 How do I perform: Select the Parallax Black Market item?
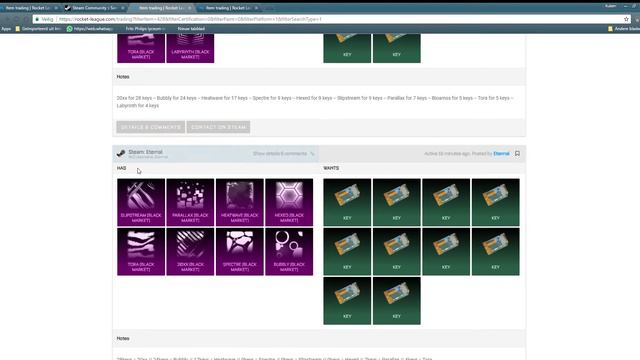click(x=190, y=202)
